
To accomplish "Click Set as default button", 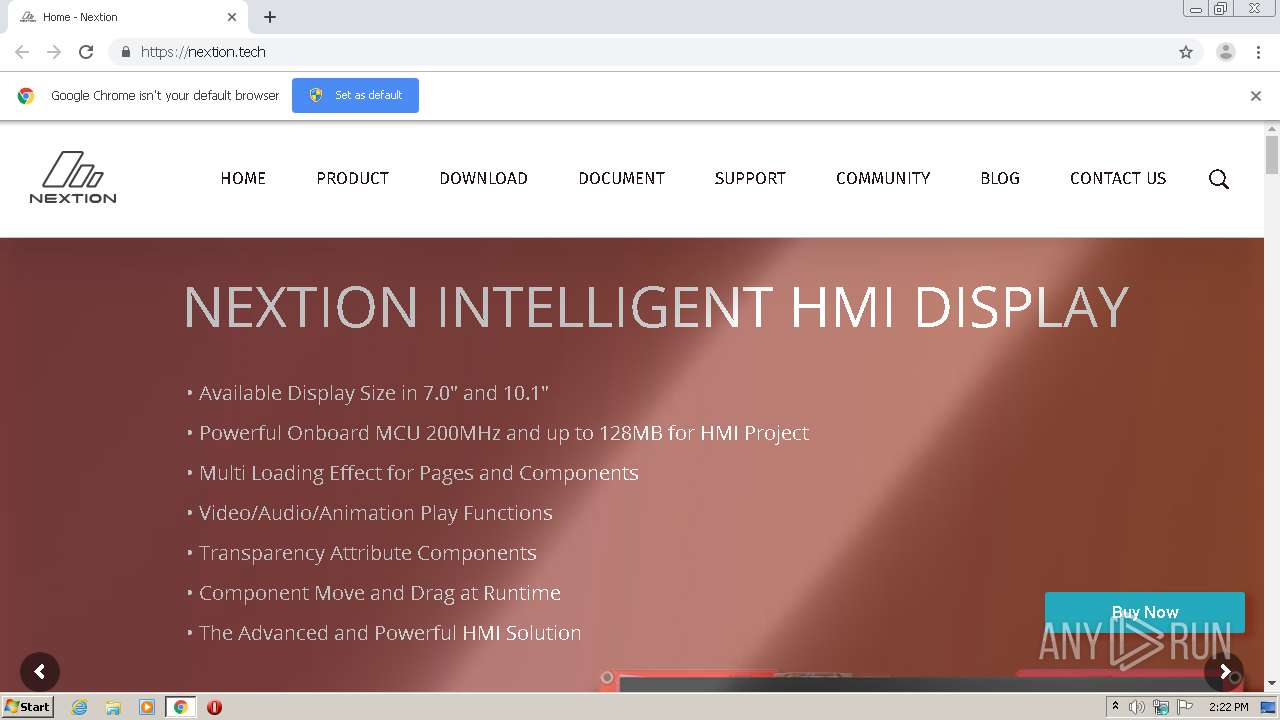I will tap(355, 95).
